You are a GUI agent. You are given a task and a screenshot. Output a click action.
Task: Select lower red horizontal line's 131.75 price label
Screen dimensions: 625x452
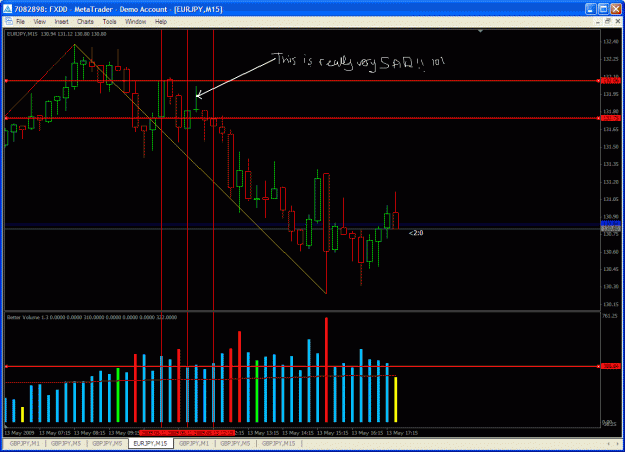pos(611,118)
